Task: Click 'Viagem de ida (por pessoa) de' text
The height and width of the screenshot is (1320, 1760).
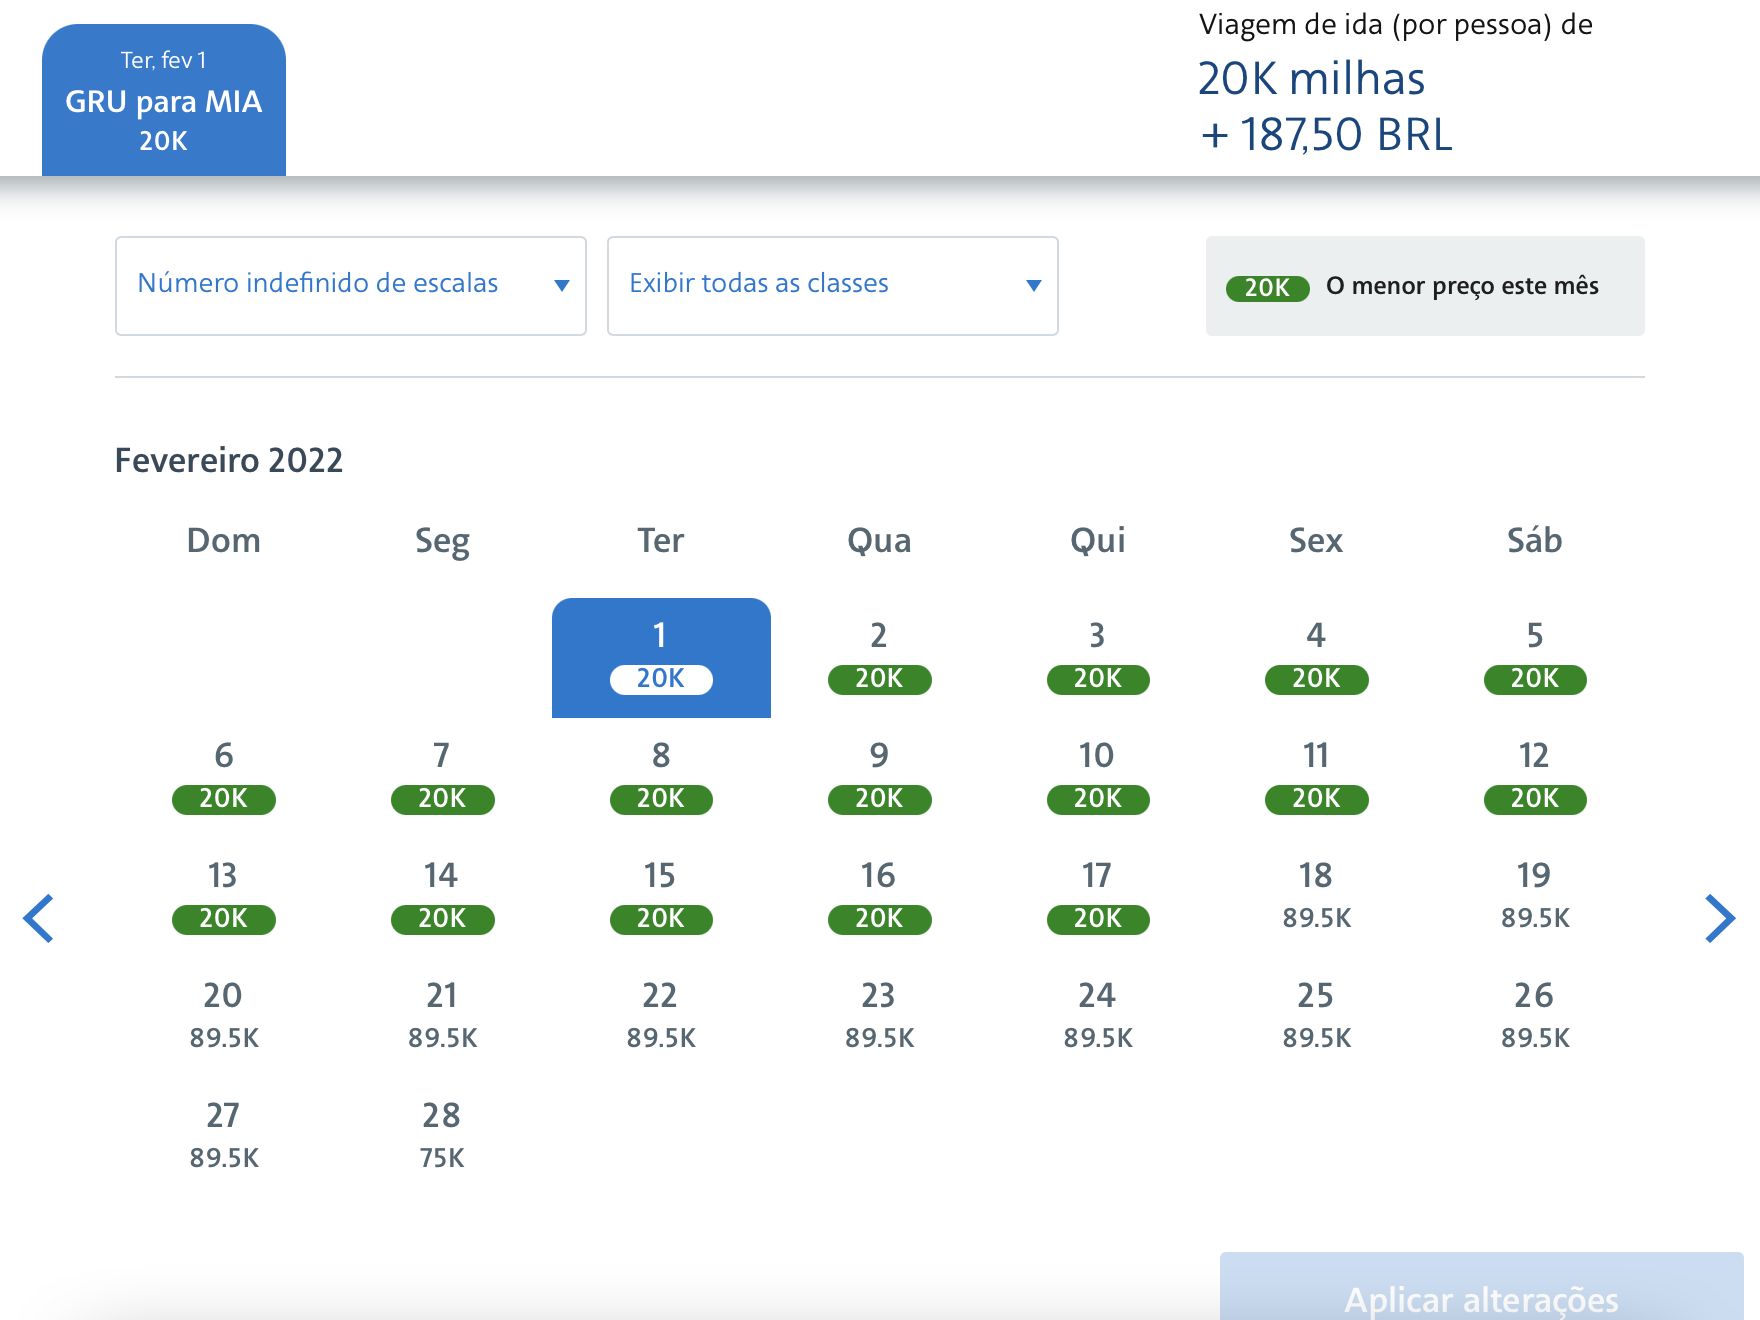Action: pos(1396,24)
